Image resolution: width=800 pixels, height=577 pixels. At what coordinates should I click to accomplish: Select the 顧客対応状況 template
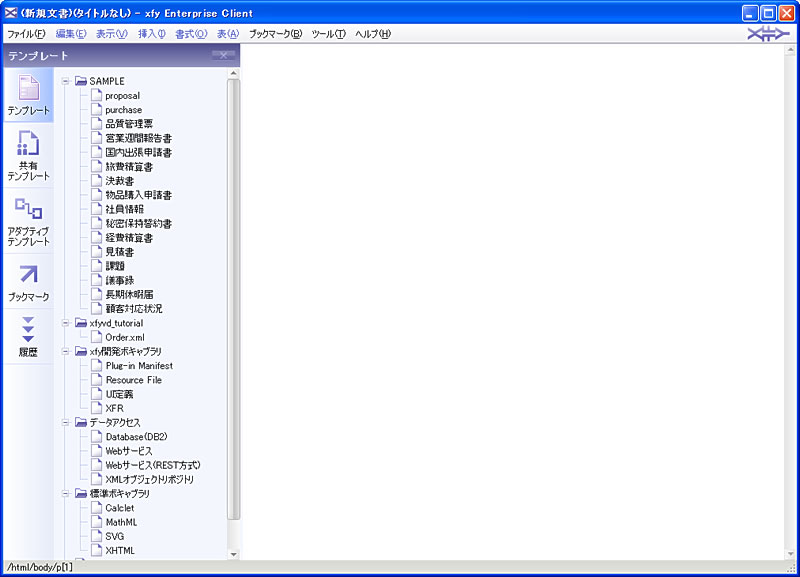coord(134,308)
